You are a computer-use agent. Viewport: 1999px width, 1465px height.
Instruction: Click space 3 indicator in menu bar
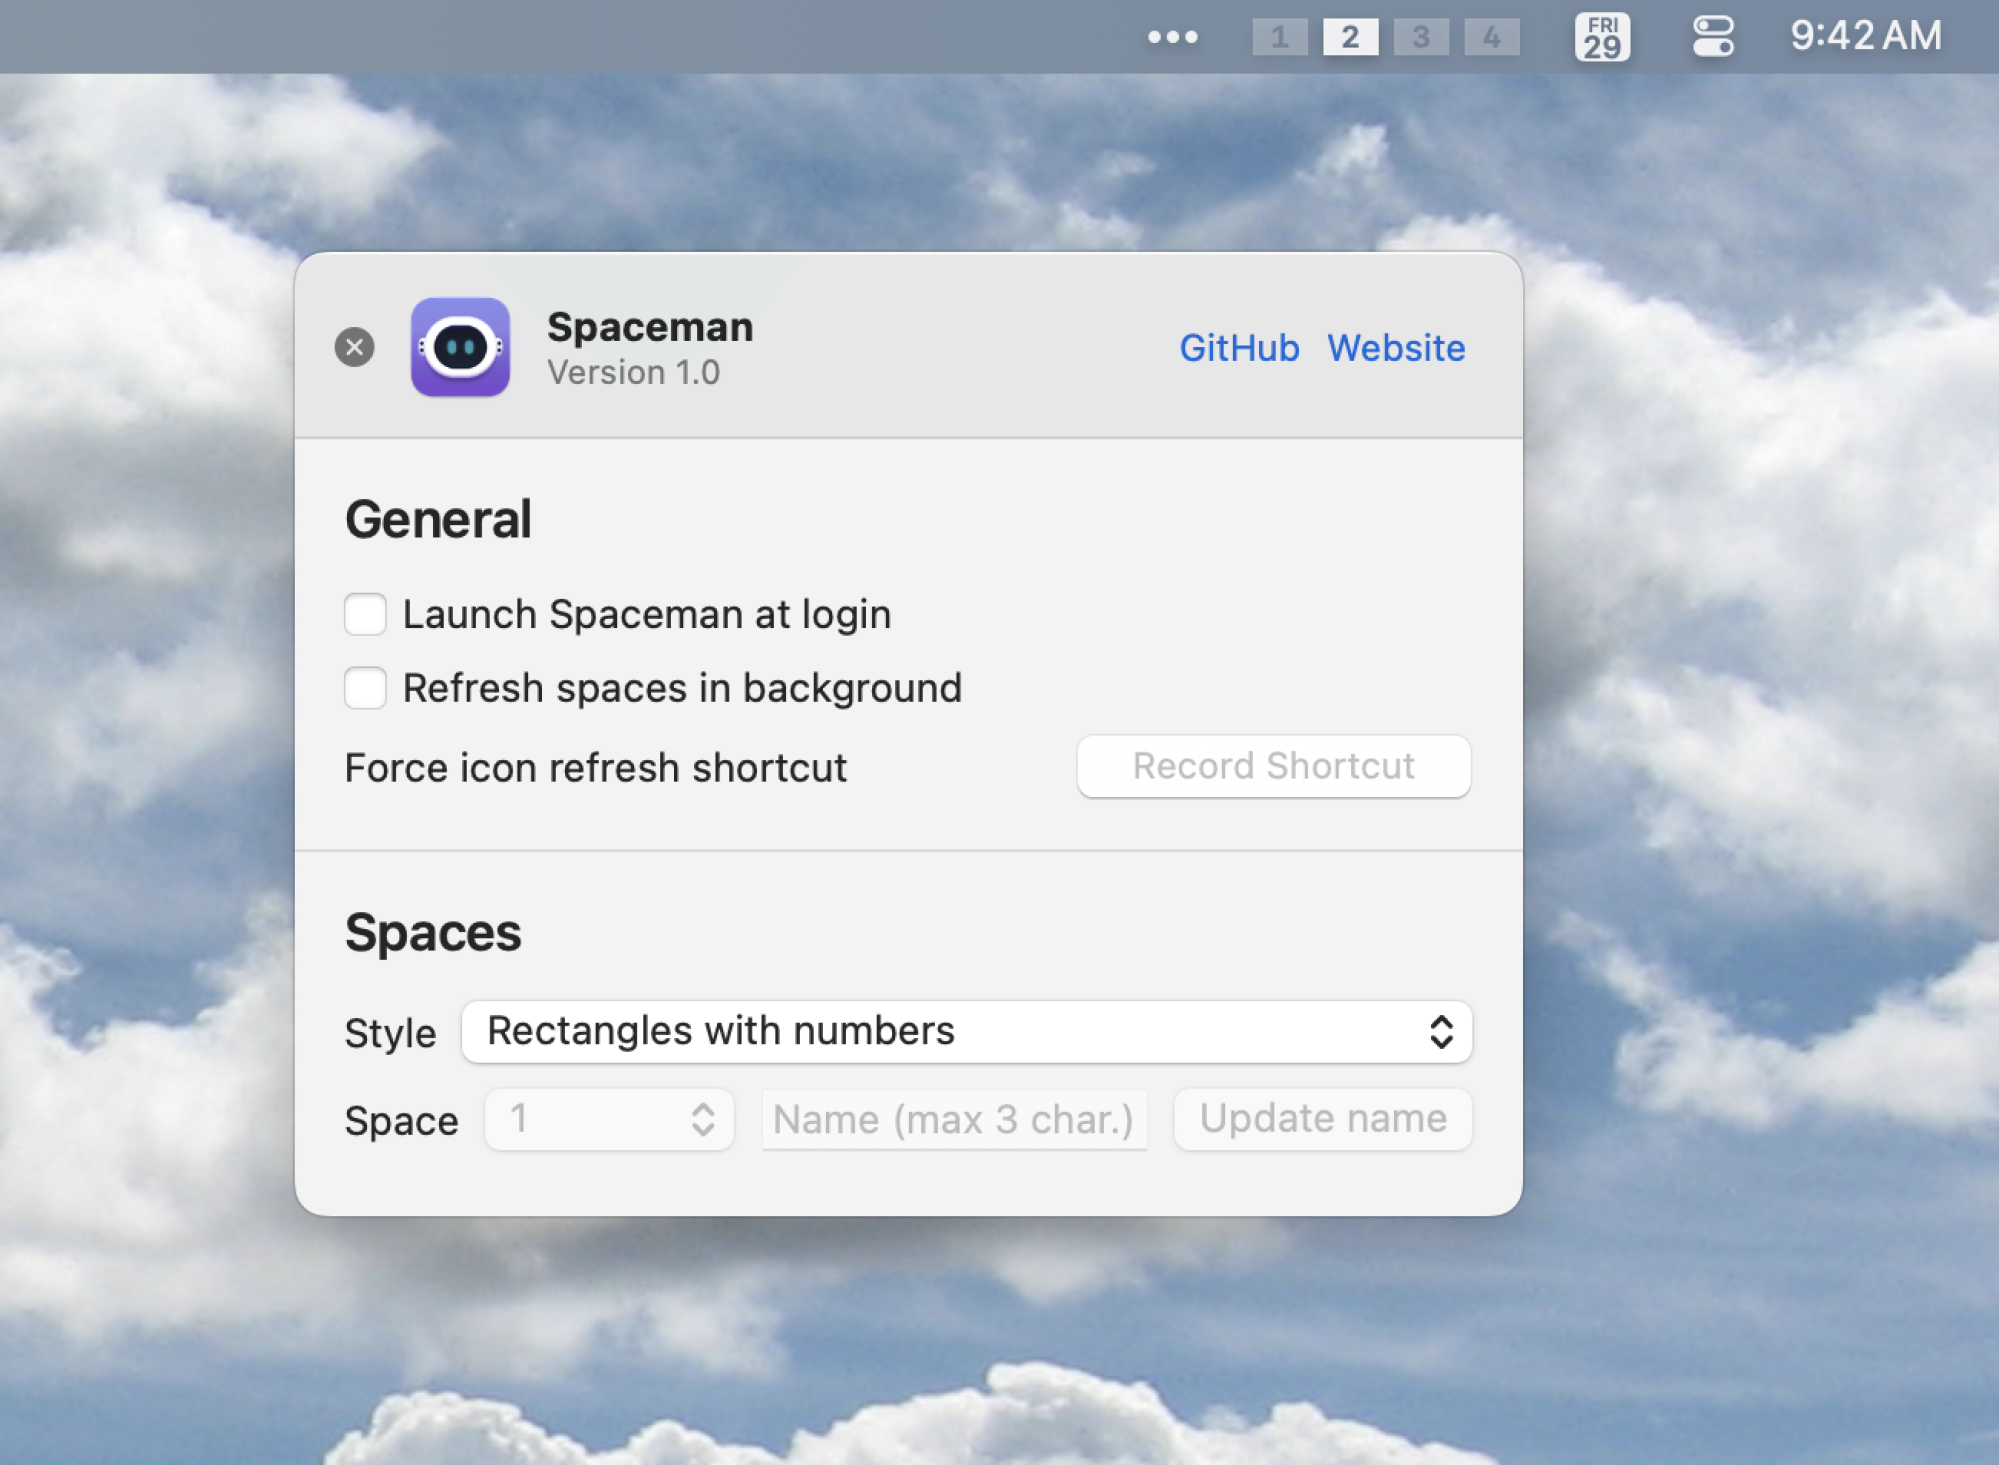coord(1420,37)
